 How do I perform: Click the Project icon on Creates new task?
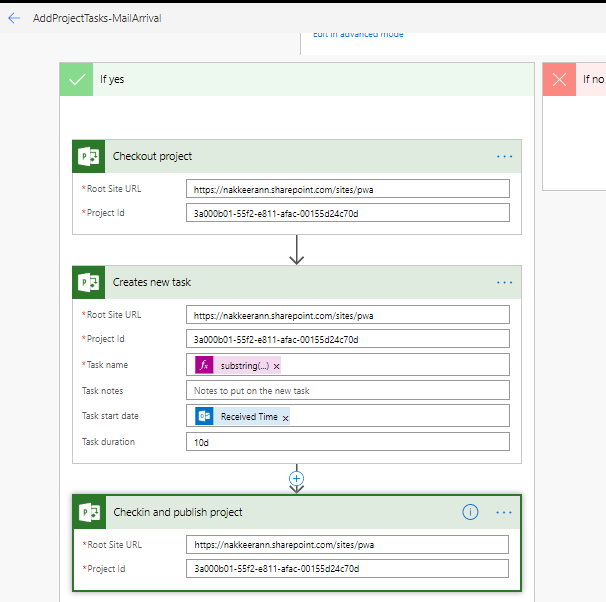coord(90,282)
